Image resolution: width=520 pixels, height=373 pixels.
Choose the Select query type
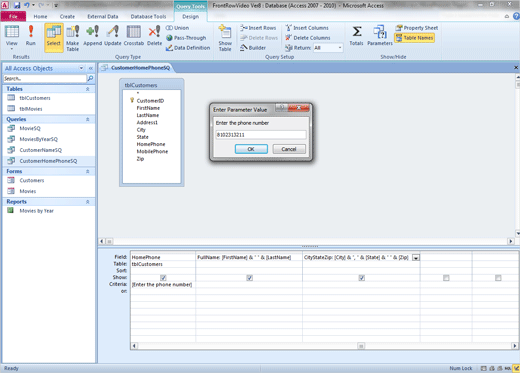point(54,37)
